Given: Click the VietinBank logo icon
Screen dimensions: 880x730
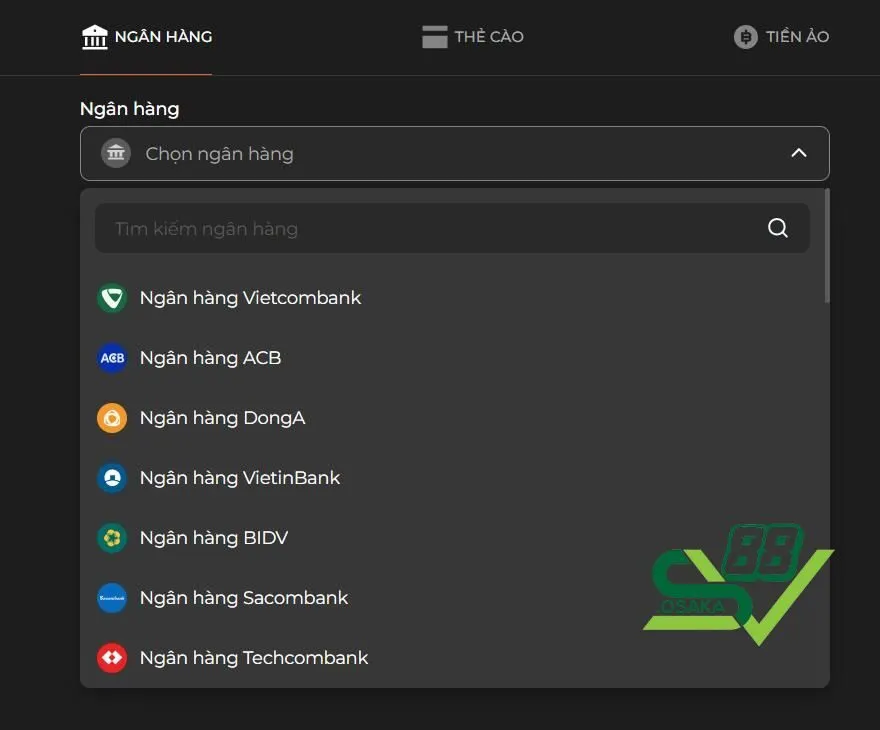Looking at the screenshot, I should point(112,478).
